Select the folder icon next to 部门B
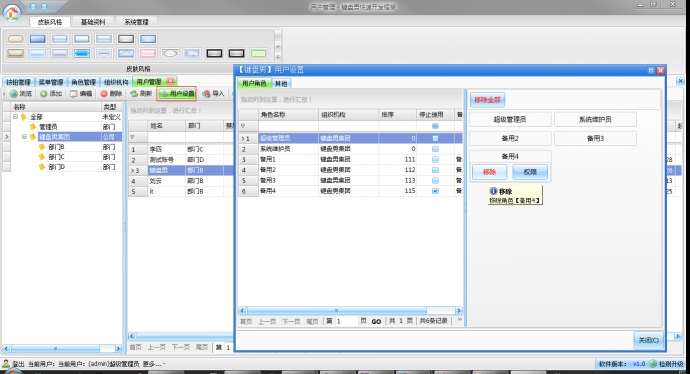Viewport: 690px width, 374px height. point(42,147)
